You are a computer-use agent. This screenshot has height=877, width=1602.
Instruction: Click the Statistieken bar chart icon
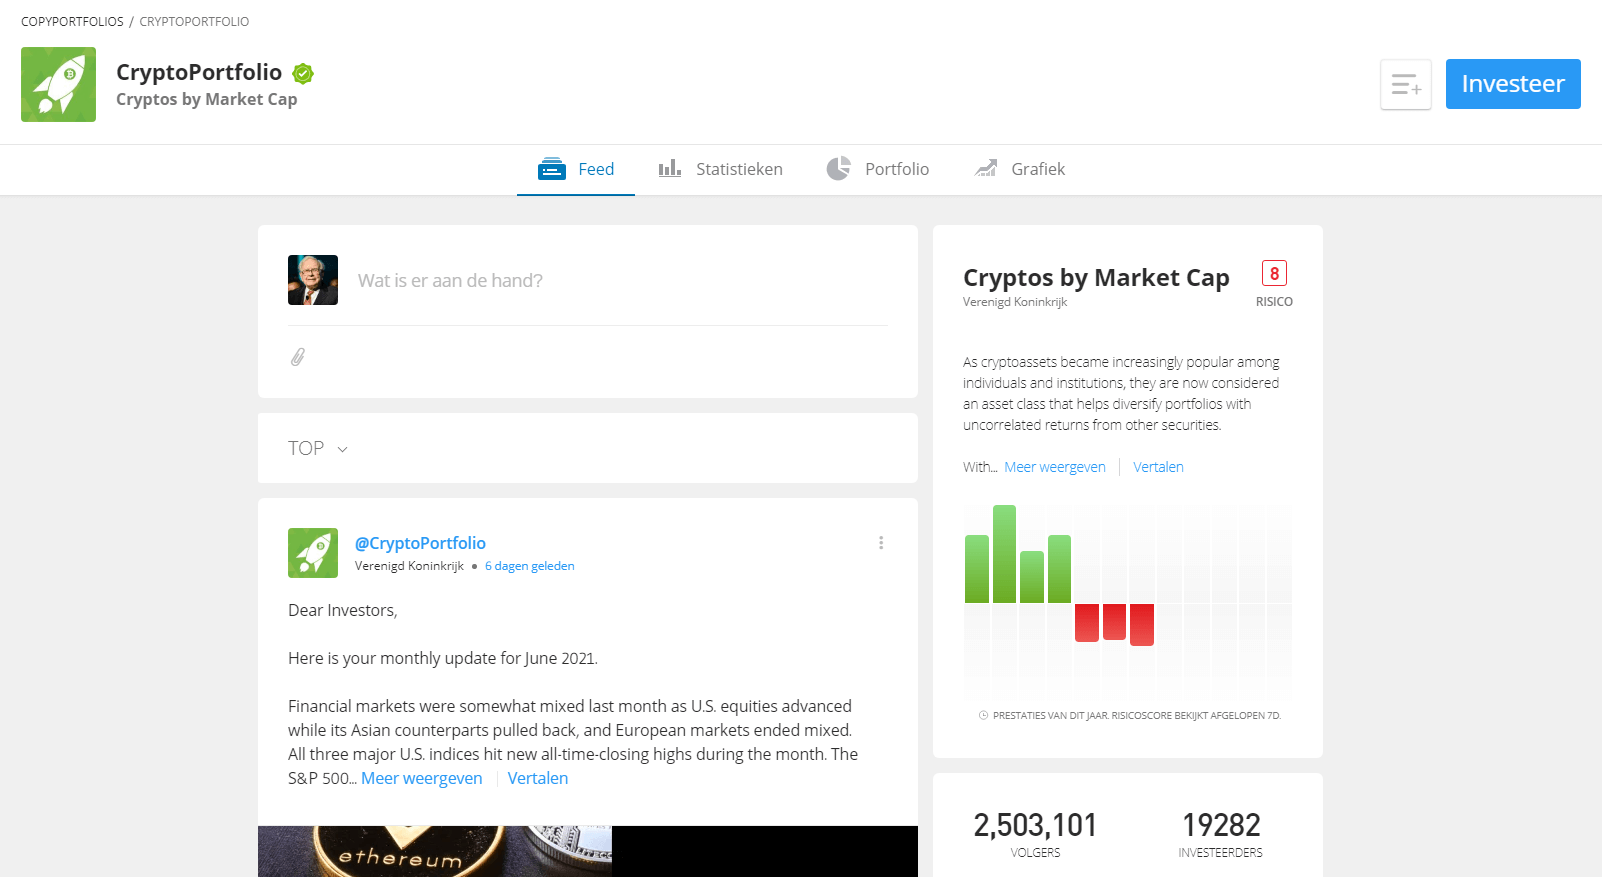point(670,168)
